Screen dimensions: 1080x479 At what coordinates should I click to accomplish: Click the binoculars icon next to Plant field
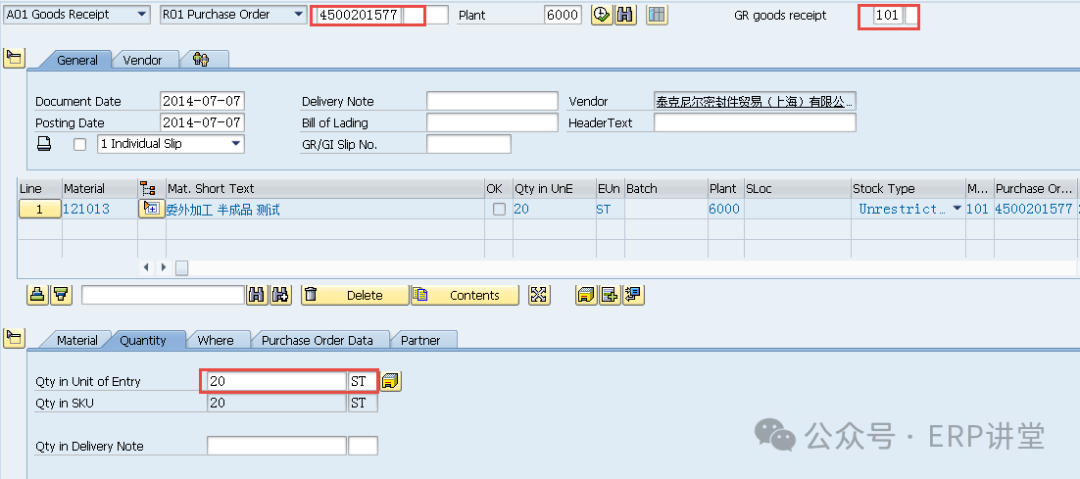pos(626,16)
